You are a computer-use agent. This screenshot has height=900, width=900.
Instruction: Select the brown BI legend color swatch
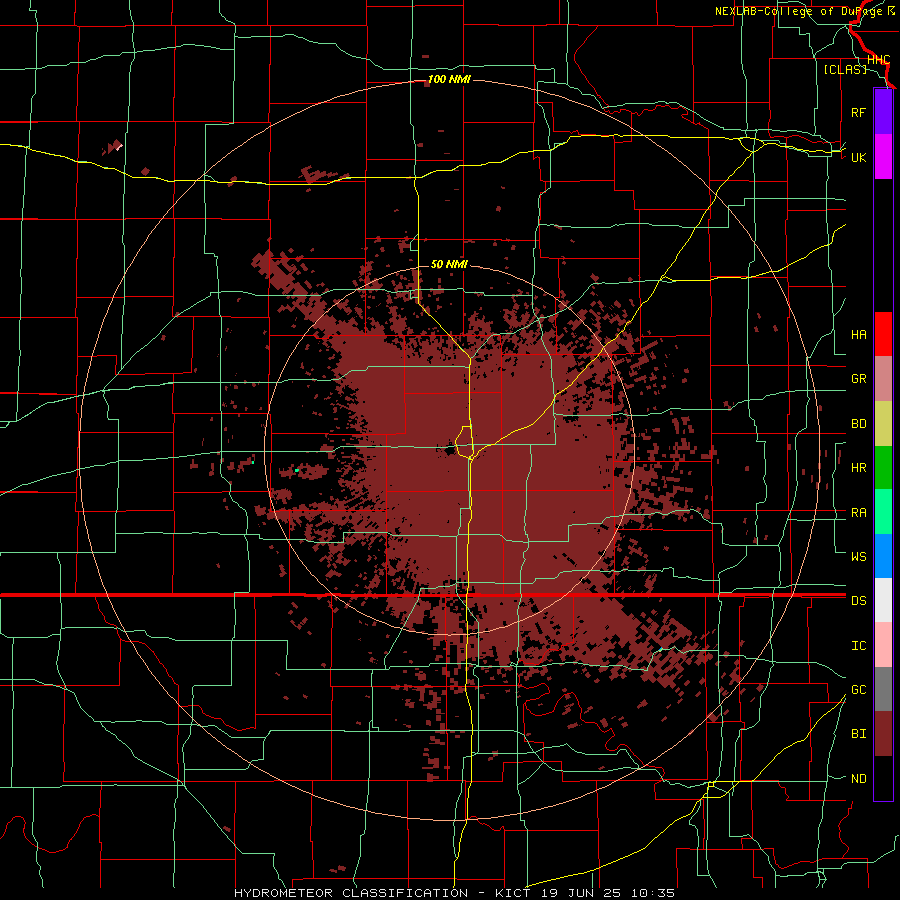883,734
